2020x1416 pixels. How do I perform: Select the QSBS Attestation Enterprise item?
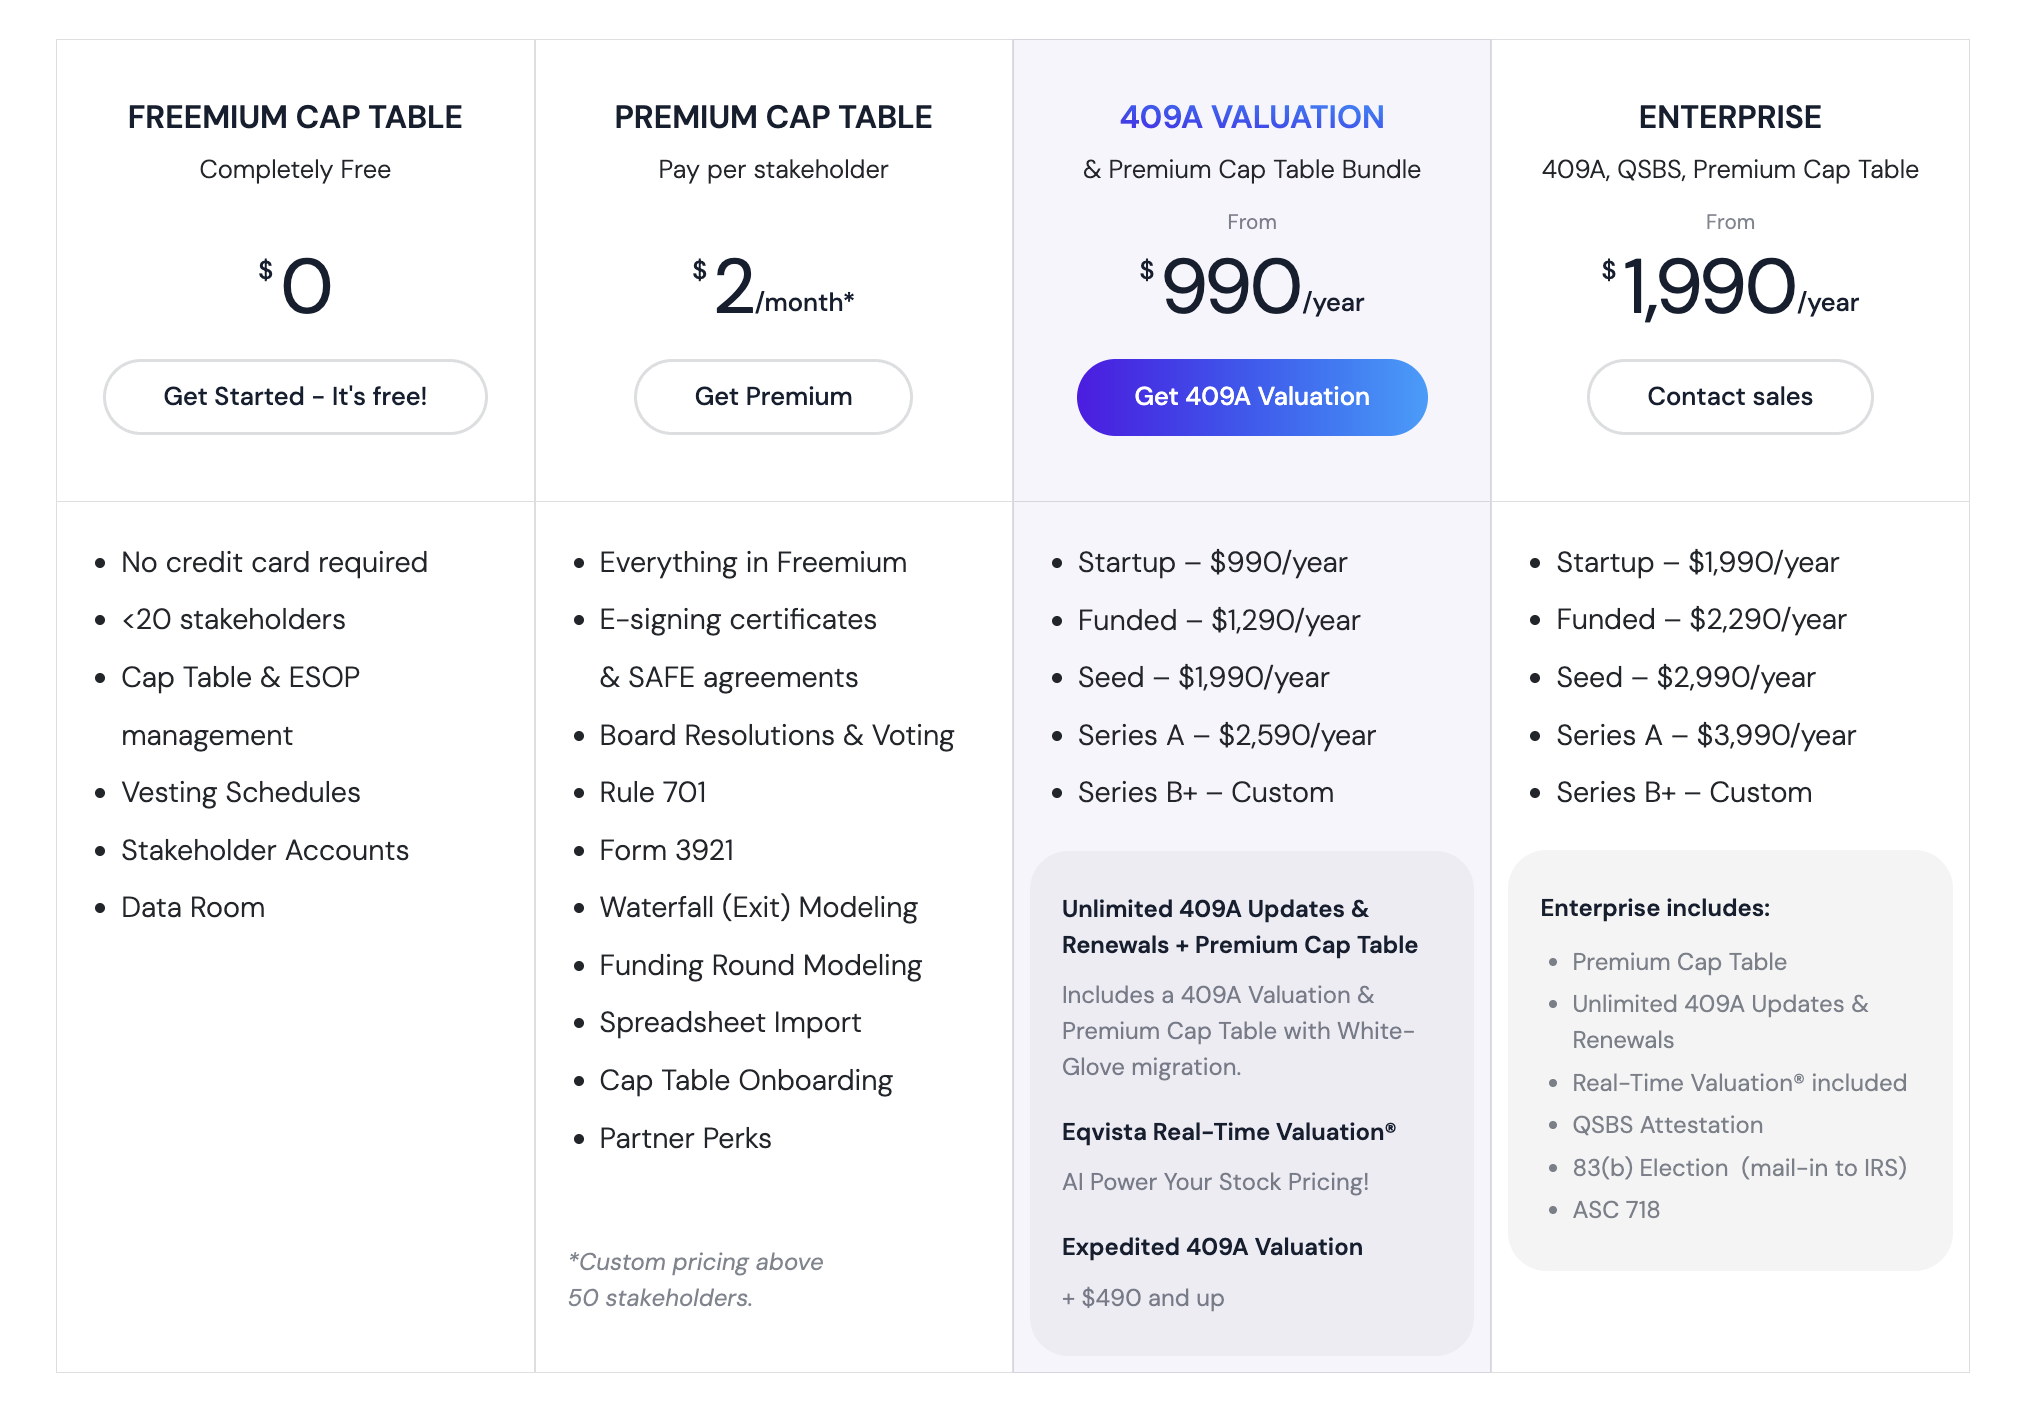point(1667,1125)
